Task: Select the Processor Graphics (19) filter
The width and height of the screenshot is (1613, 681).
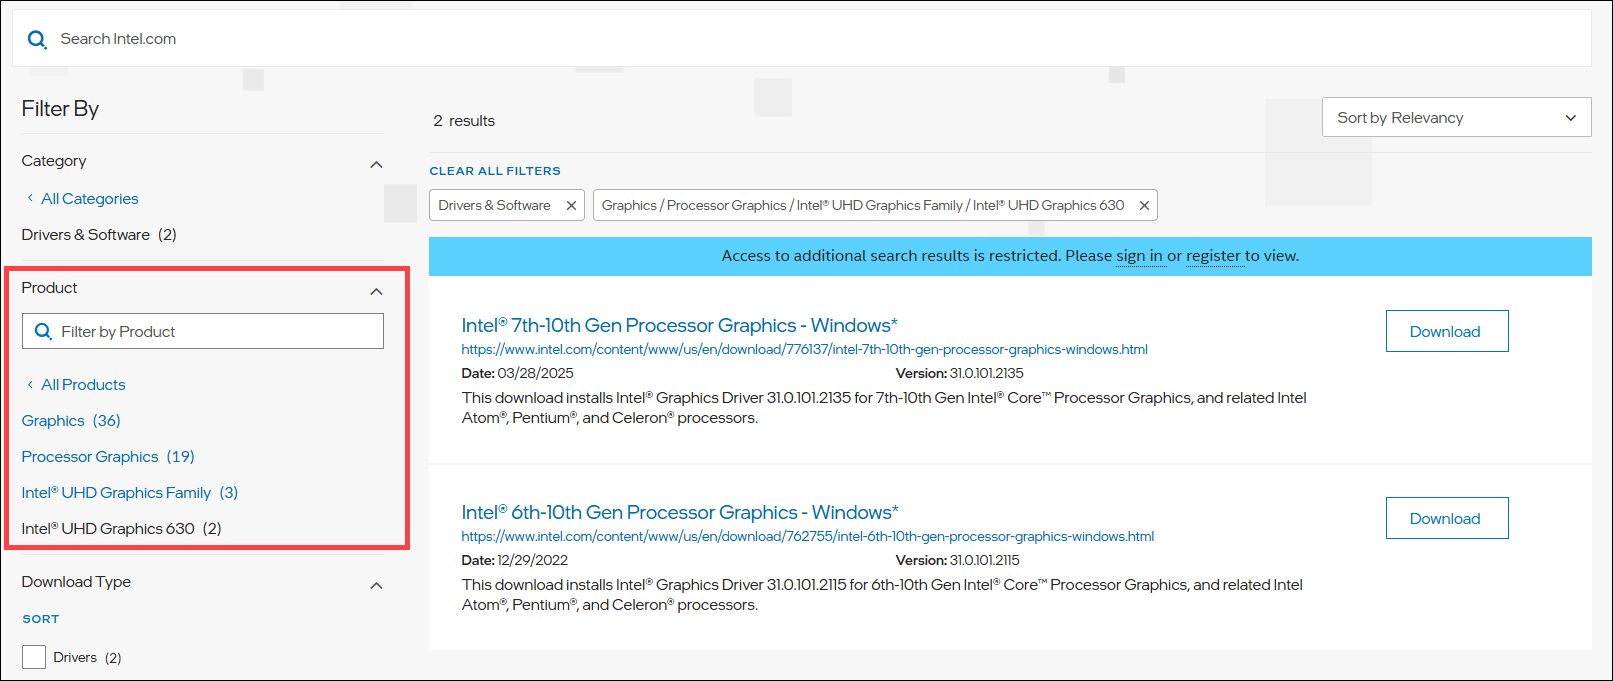Action: [x=108, y=457]
